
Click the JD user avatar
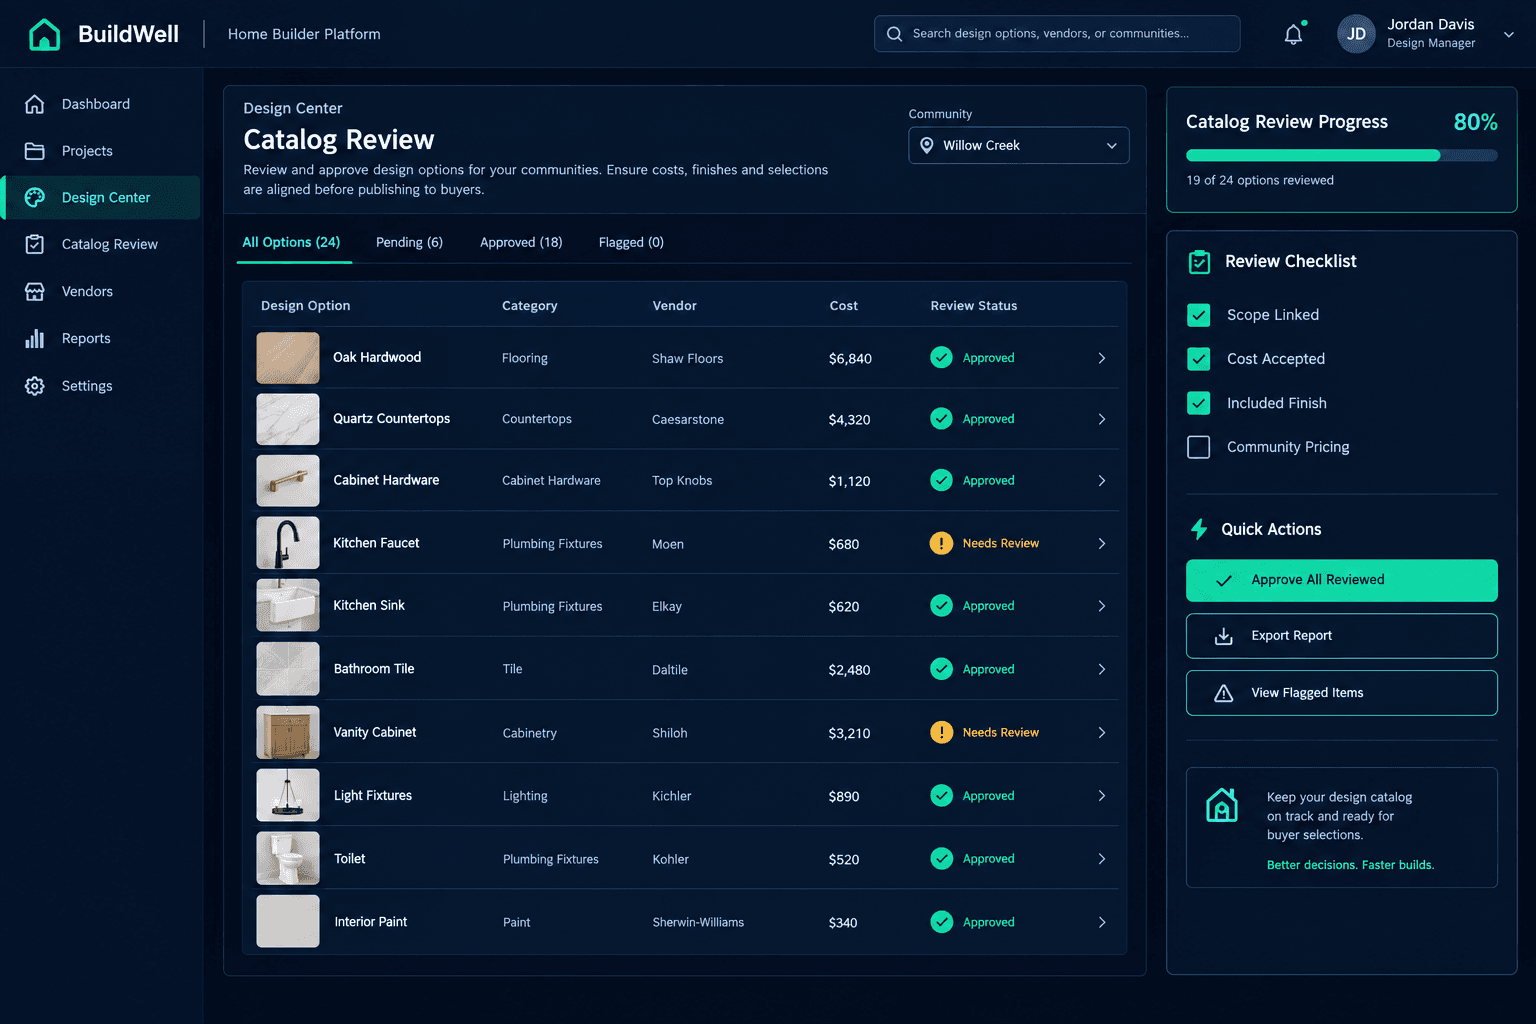coord(1356,34)
